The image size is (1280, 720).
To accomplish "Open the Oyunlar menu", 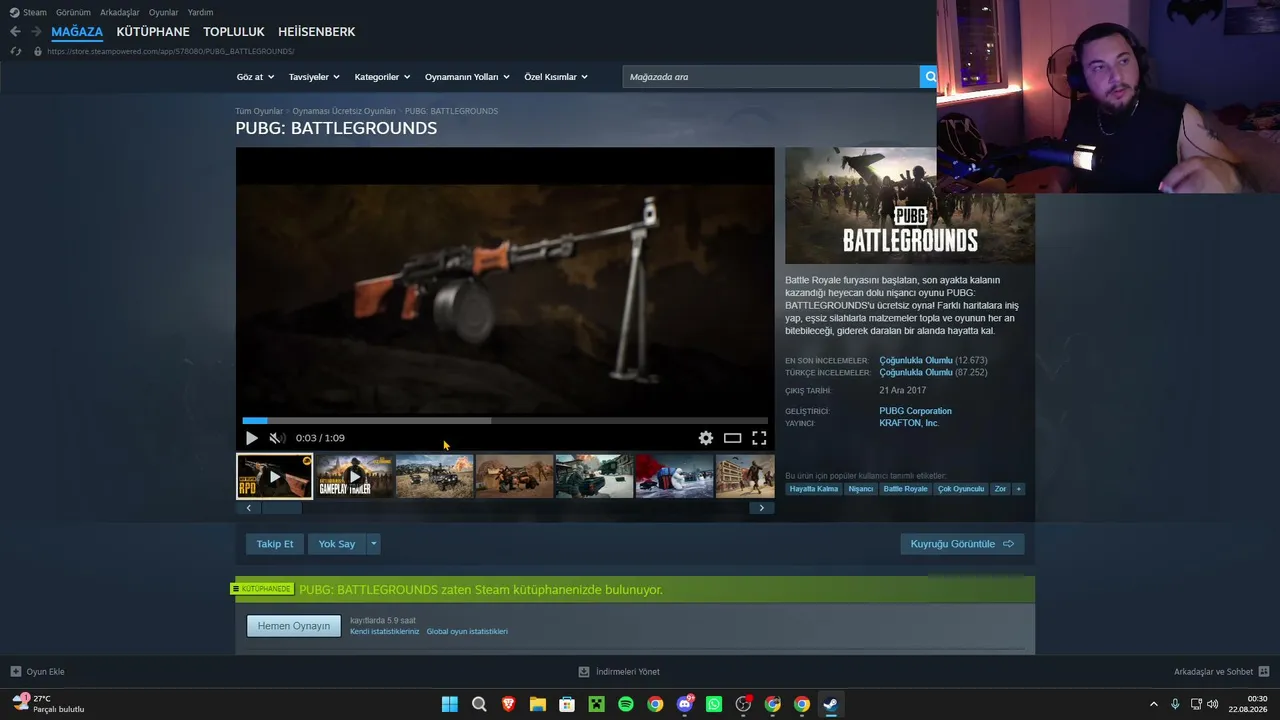I will pyautogui.click(x=164, y=12).
